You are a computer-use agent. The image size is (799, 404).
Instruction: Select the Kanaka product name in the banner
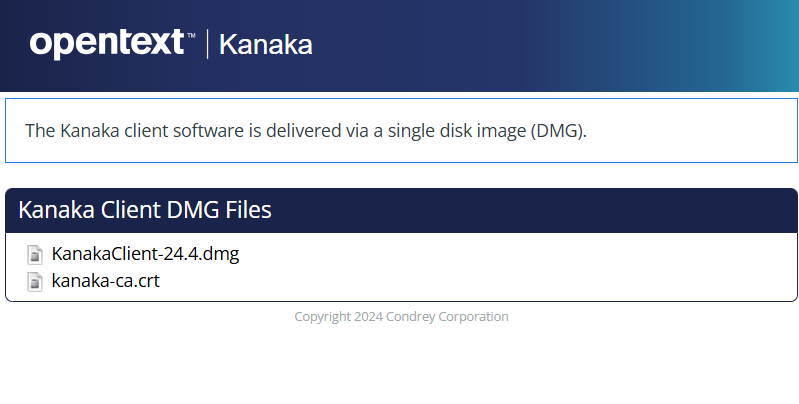pyautogui.click(x=265, y=45)
